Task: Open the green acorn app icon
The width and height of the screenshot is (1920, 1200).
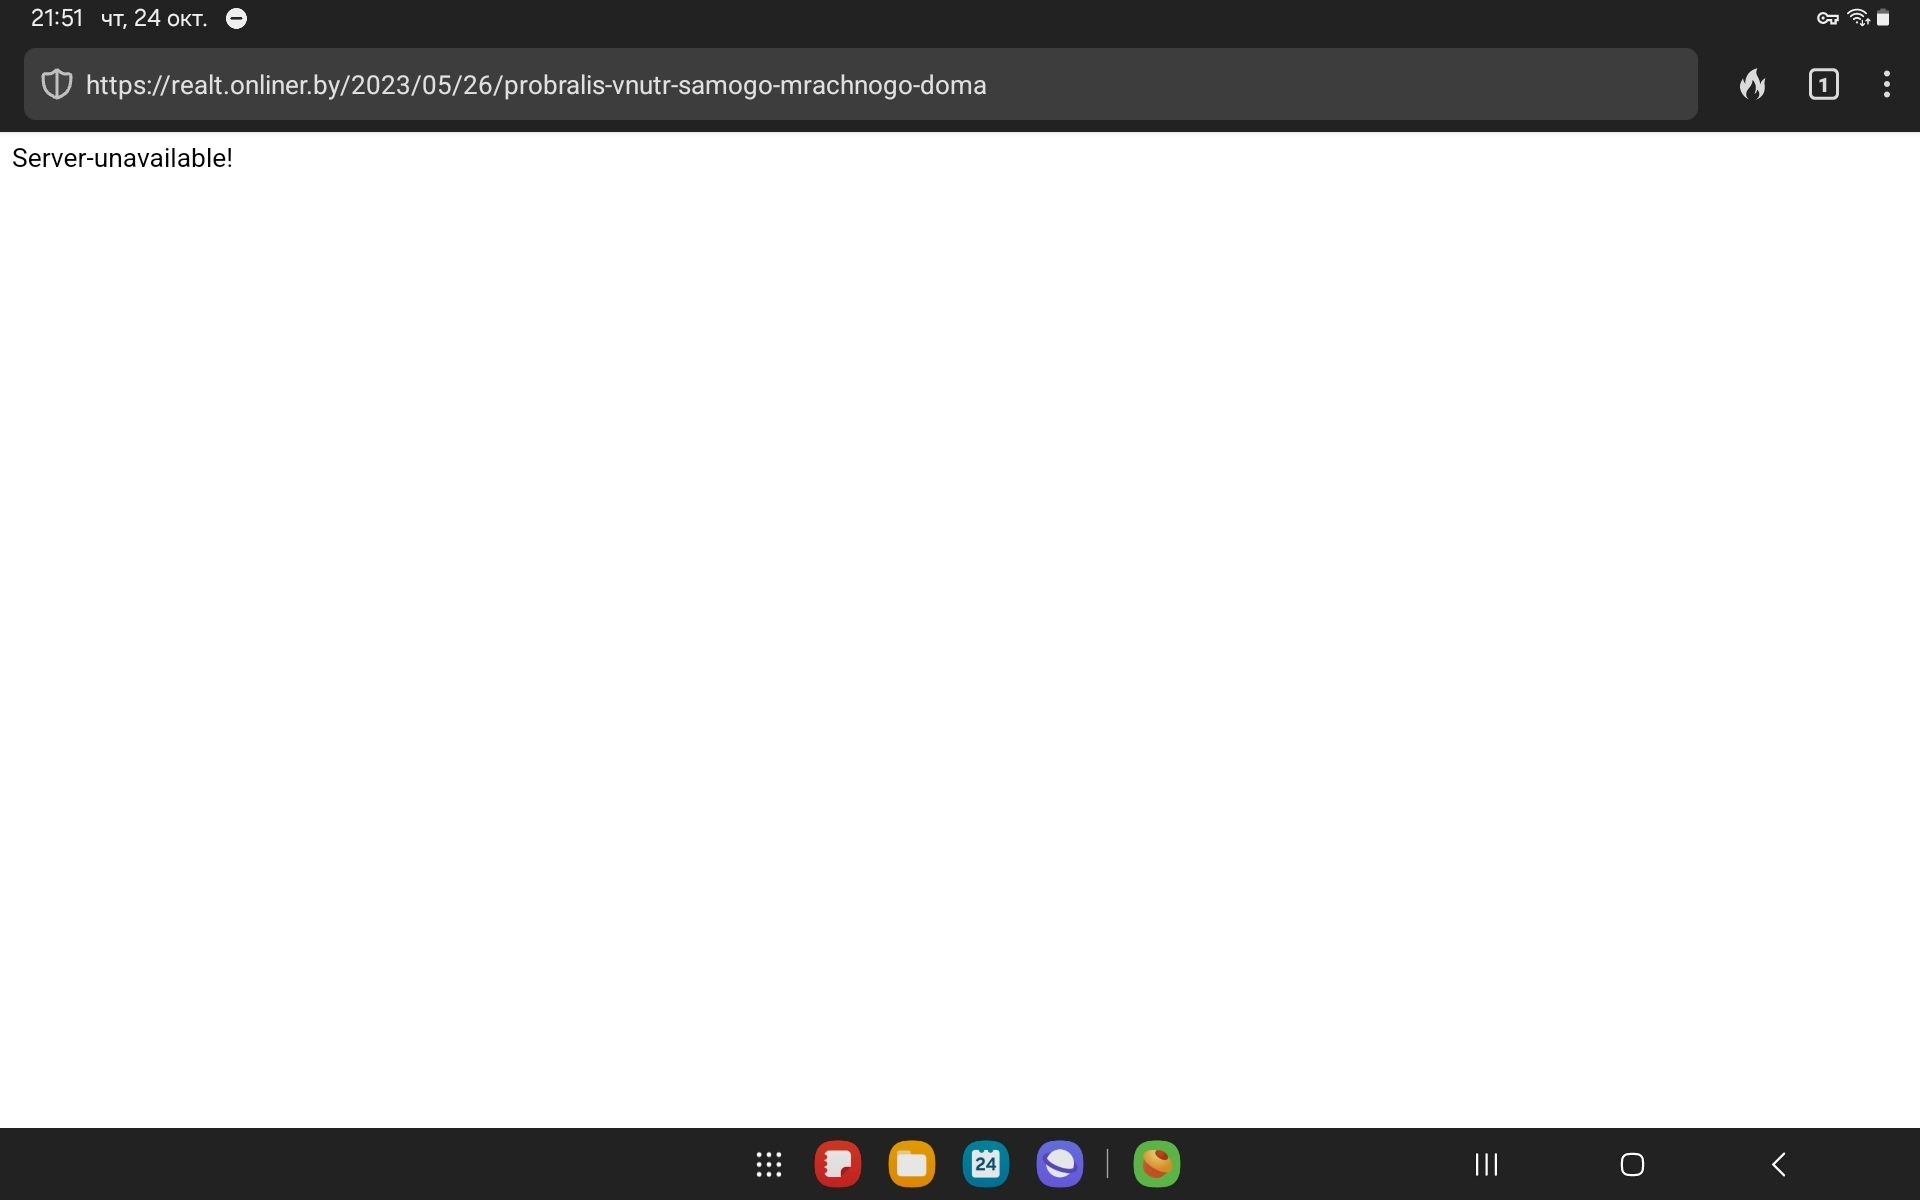Action: pyautogui.click(x=1156, y=1164)
